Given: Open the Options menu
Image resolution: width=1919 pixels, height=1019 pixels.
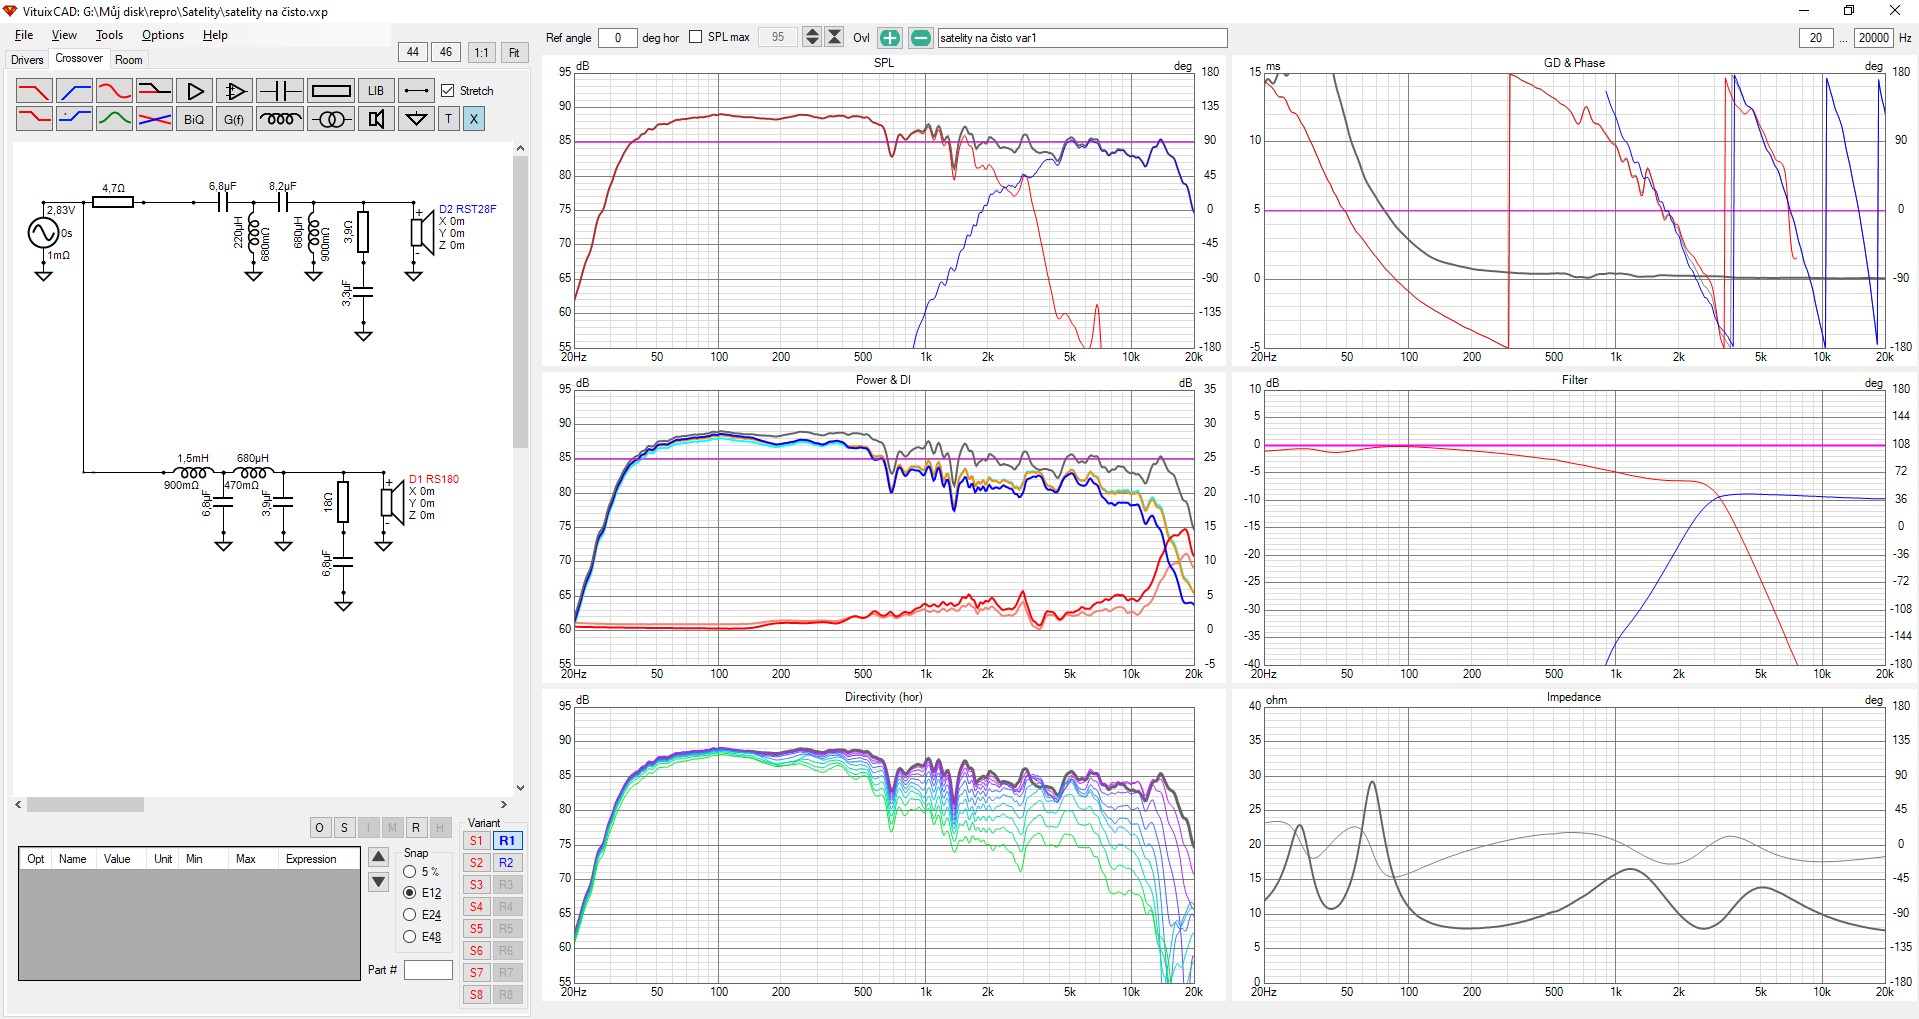Looking at the screenshot, I should click(x=163, y=35).
